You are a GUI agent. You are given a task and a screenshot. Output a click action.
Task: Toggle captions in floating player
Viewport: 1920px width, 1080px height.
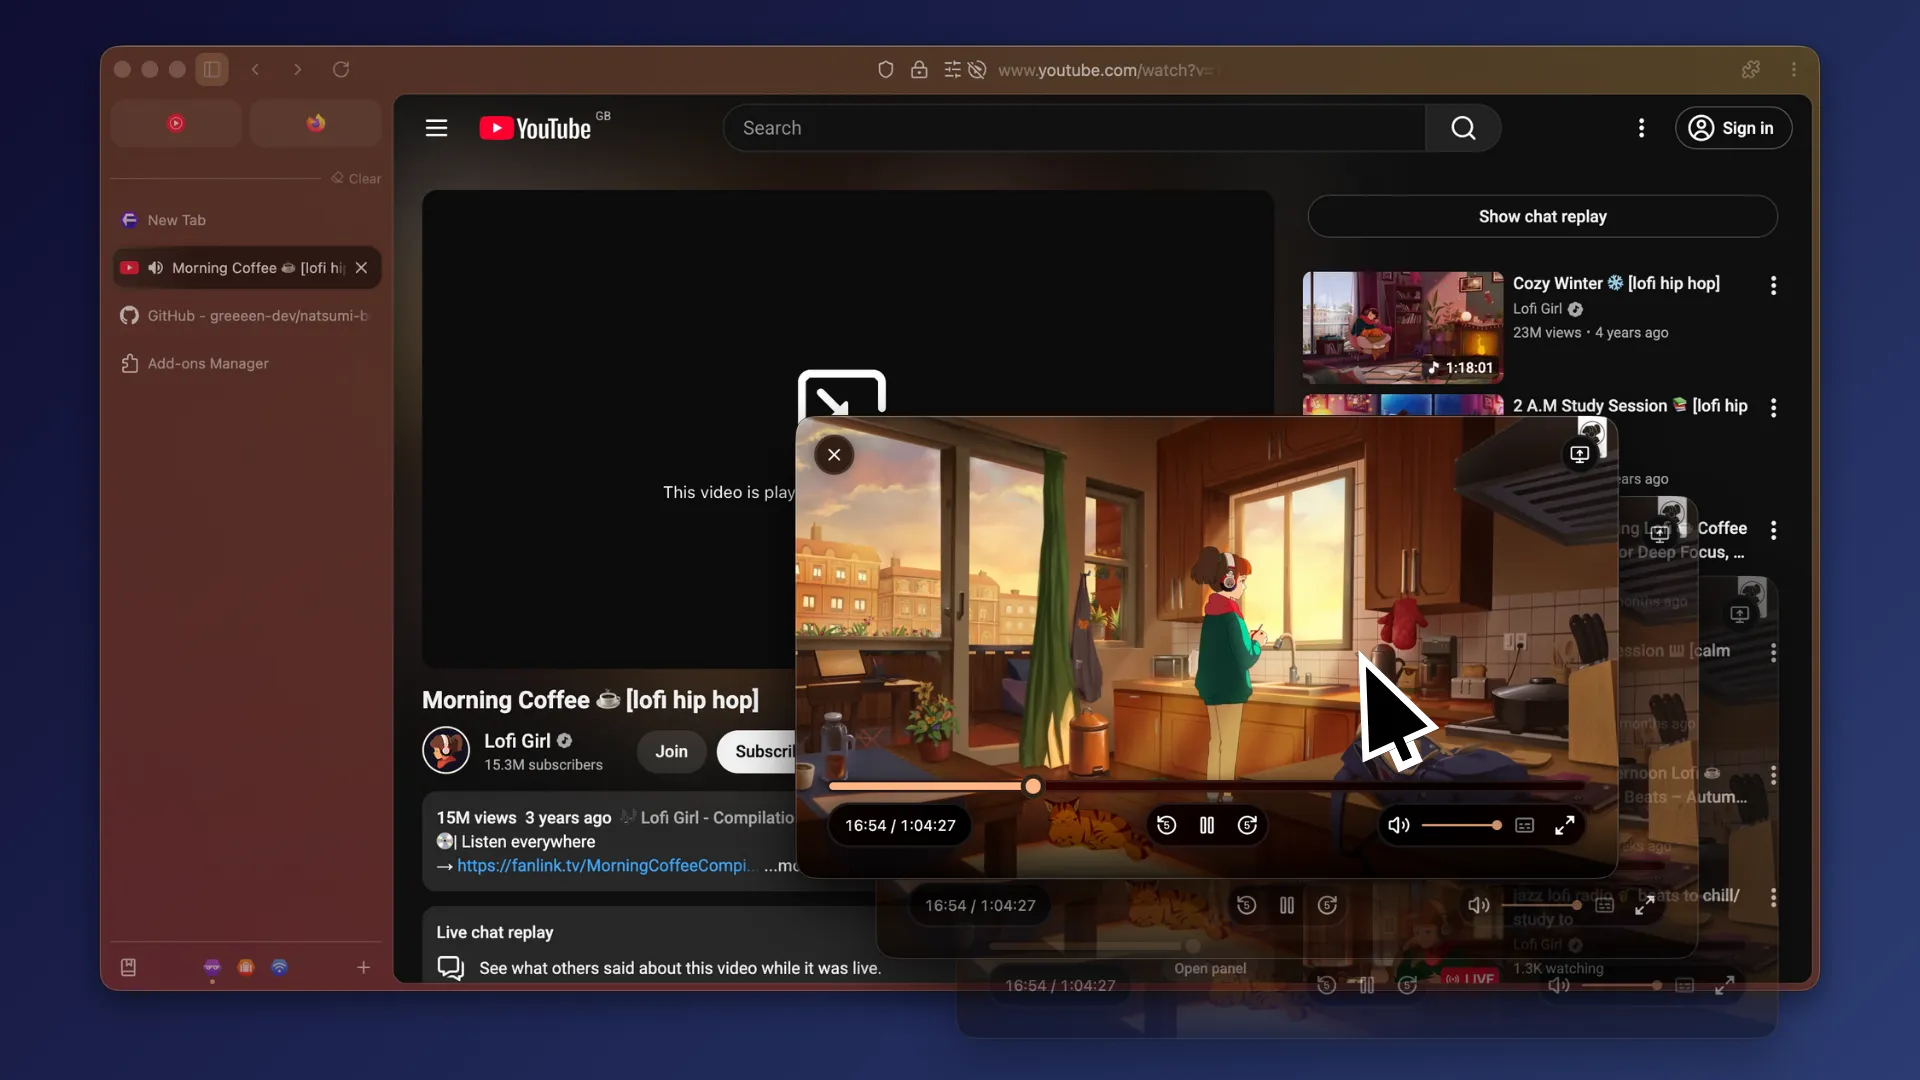coord(1524,825)
